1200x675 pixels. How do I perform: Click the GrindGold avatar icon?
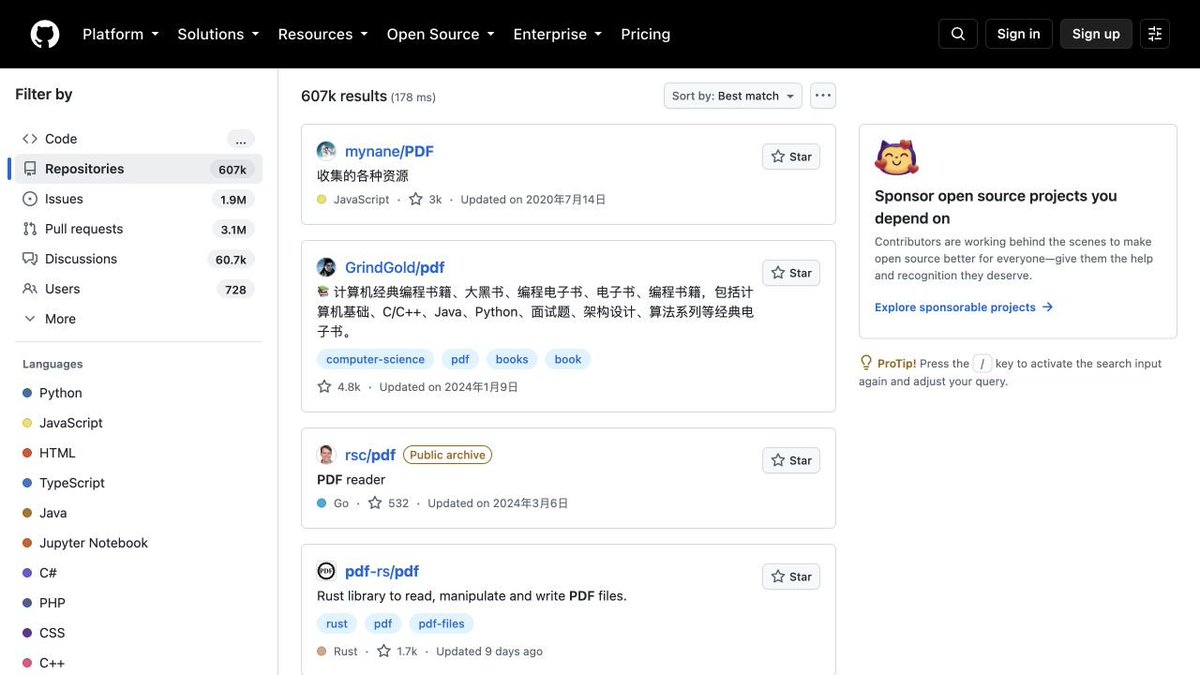coord(326,267)
